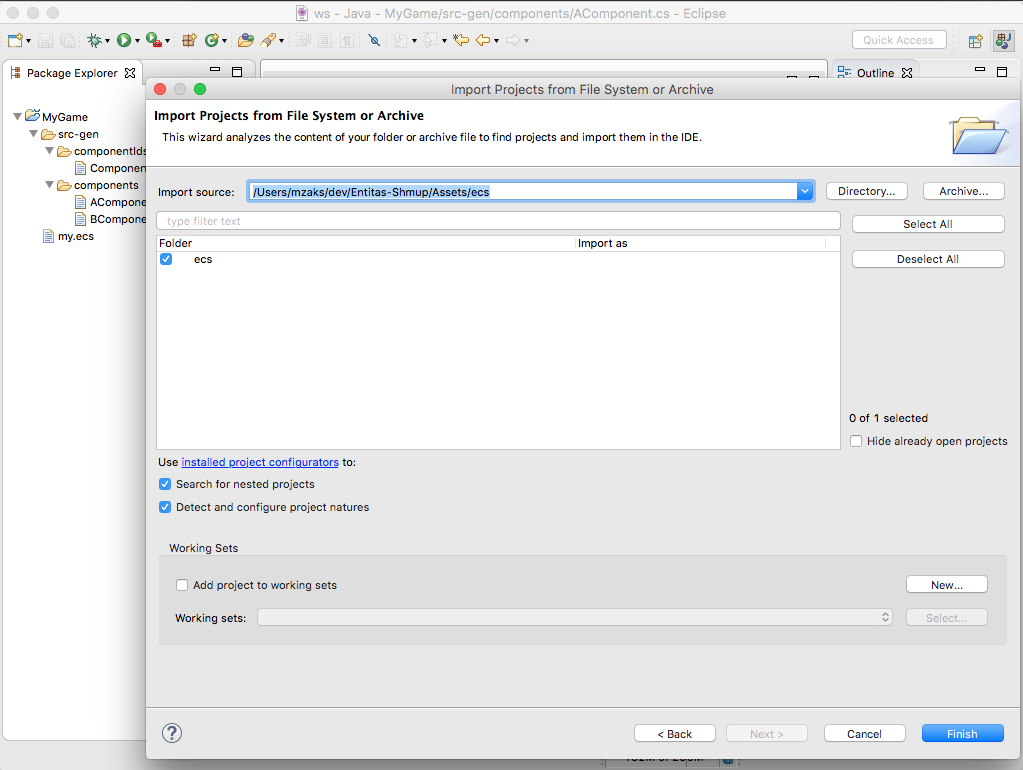Image resolution: width=1023 pixels, height=770 pixels.
Task: Click the Quick Access search field
Action: (x=898, y=40)
